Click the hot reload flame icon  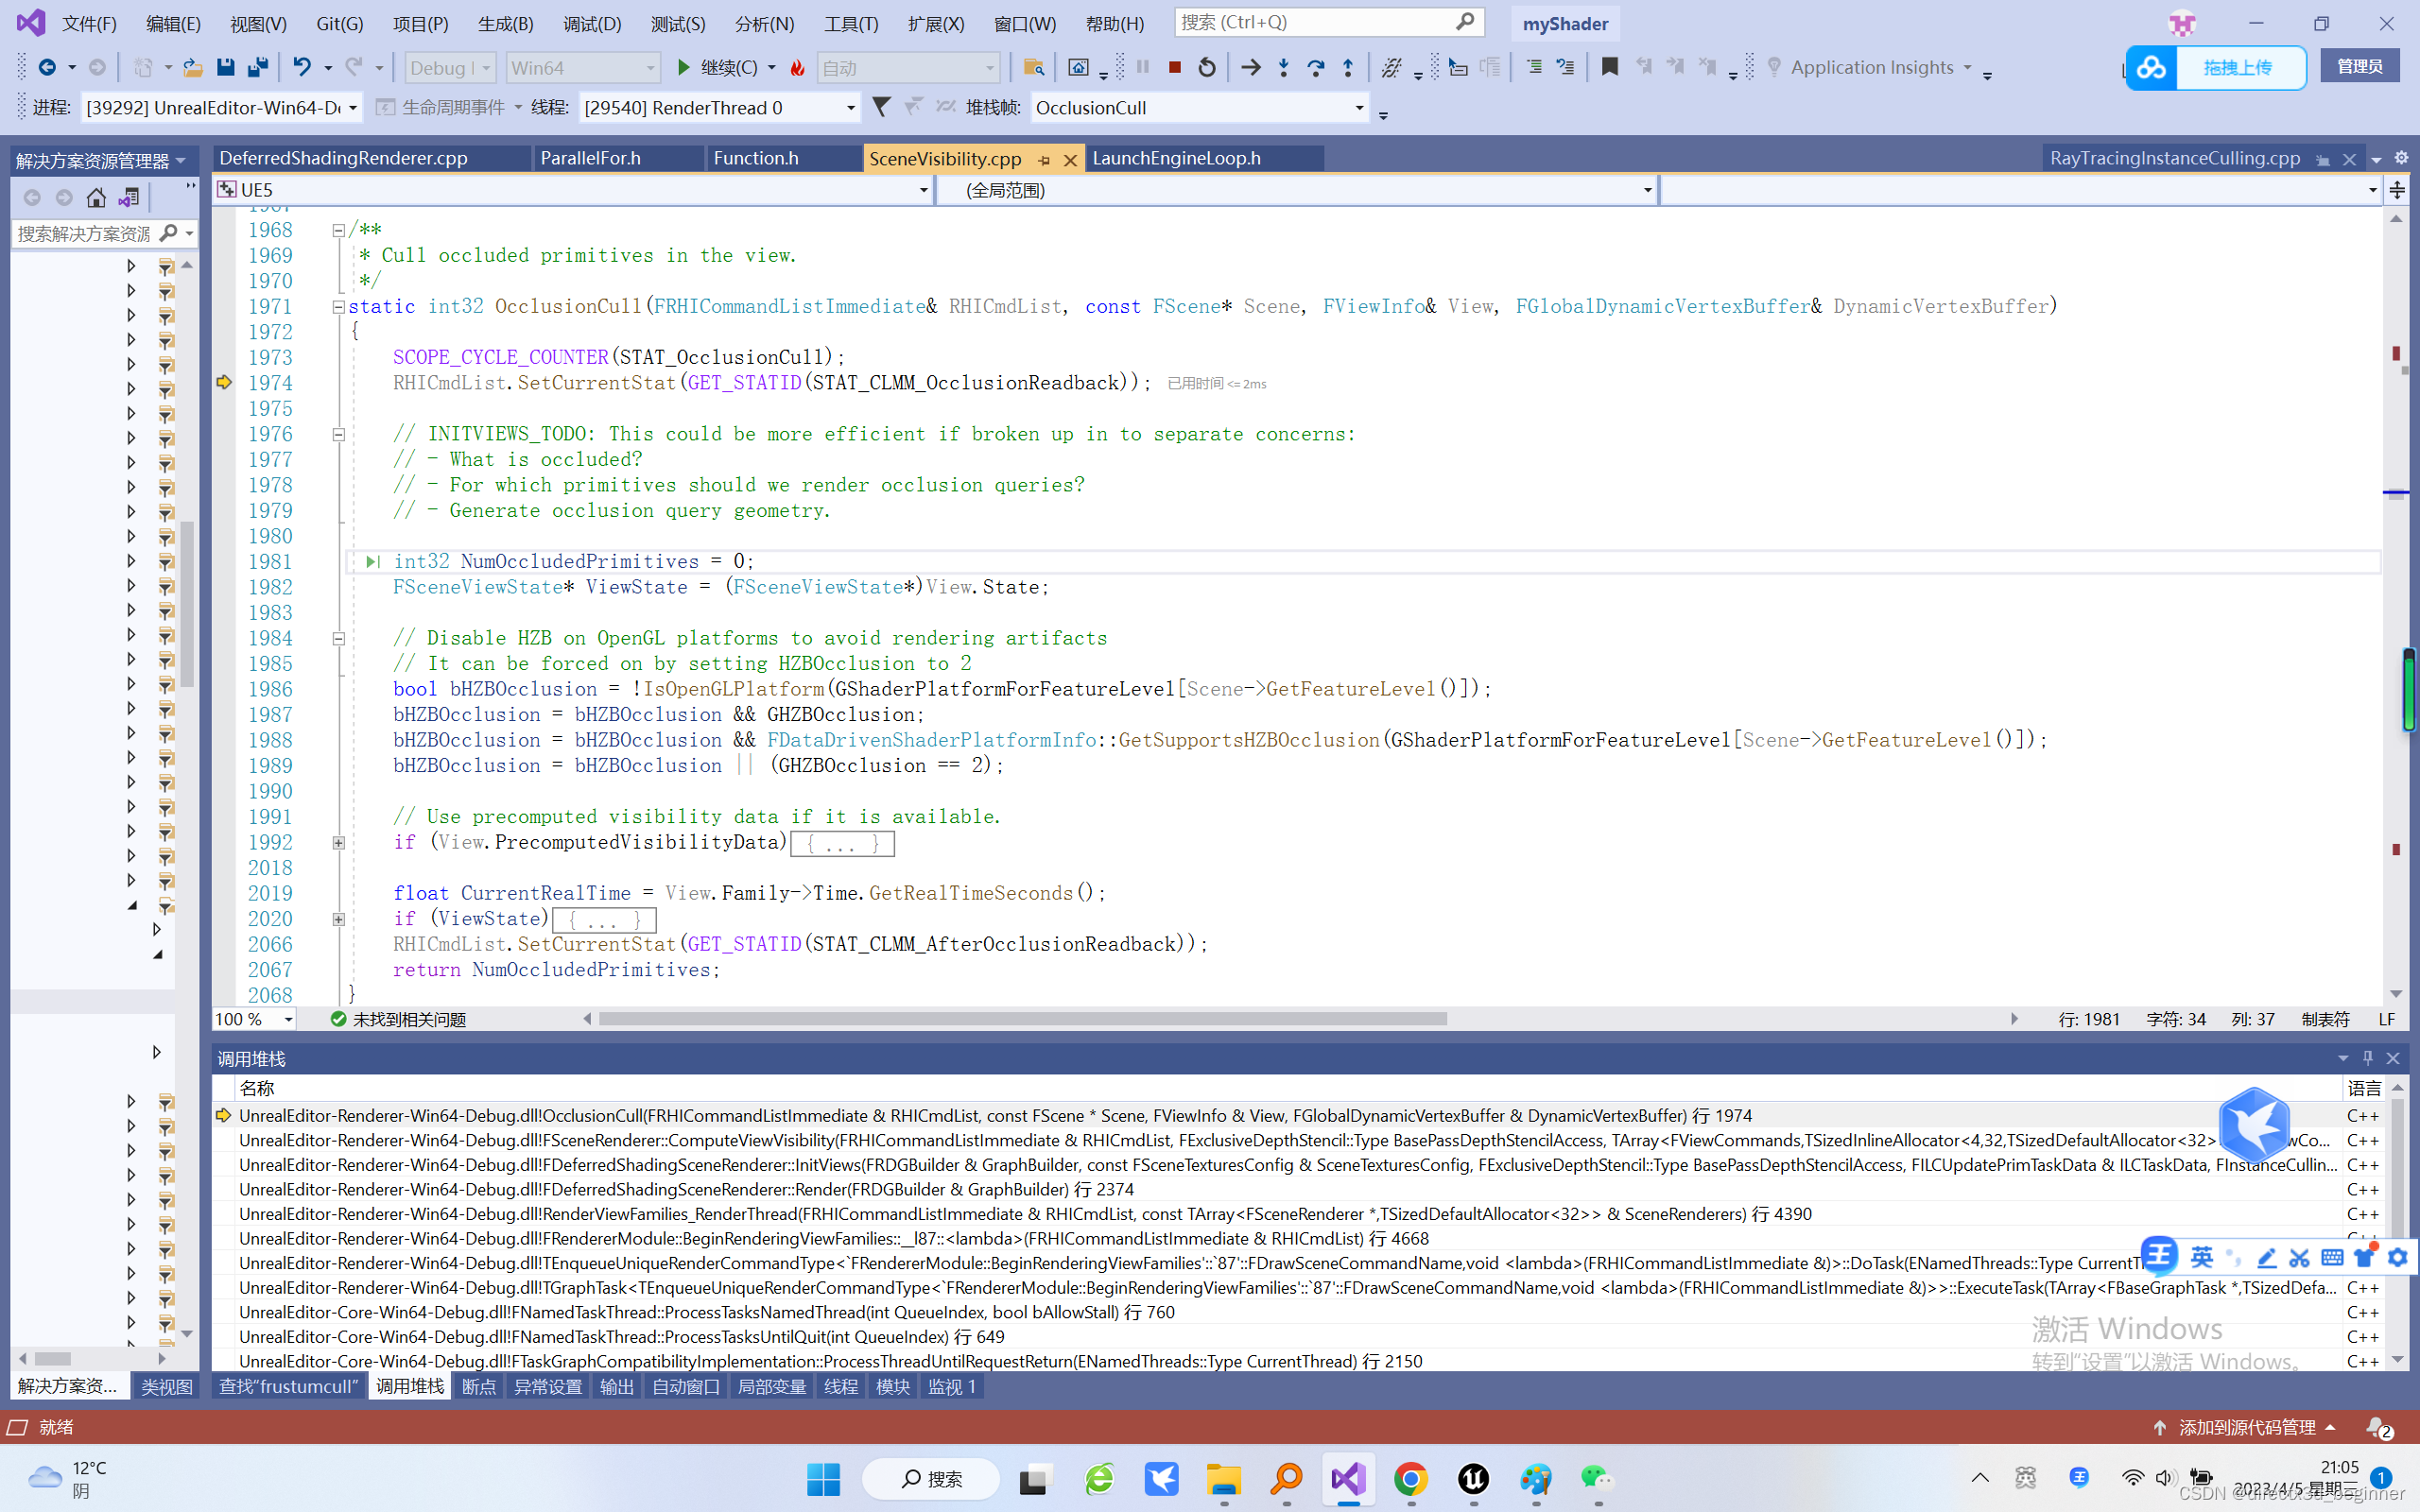797,67
